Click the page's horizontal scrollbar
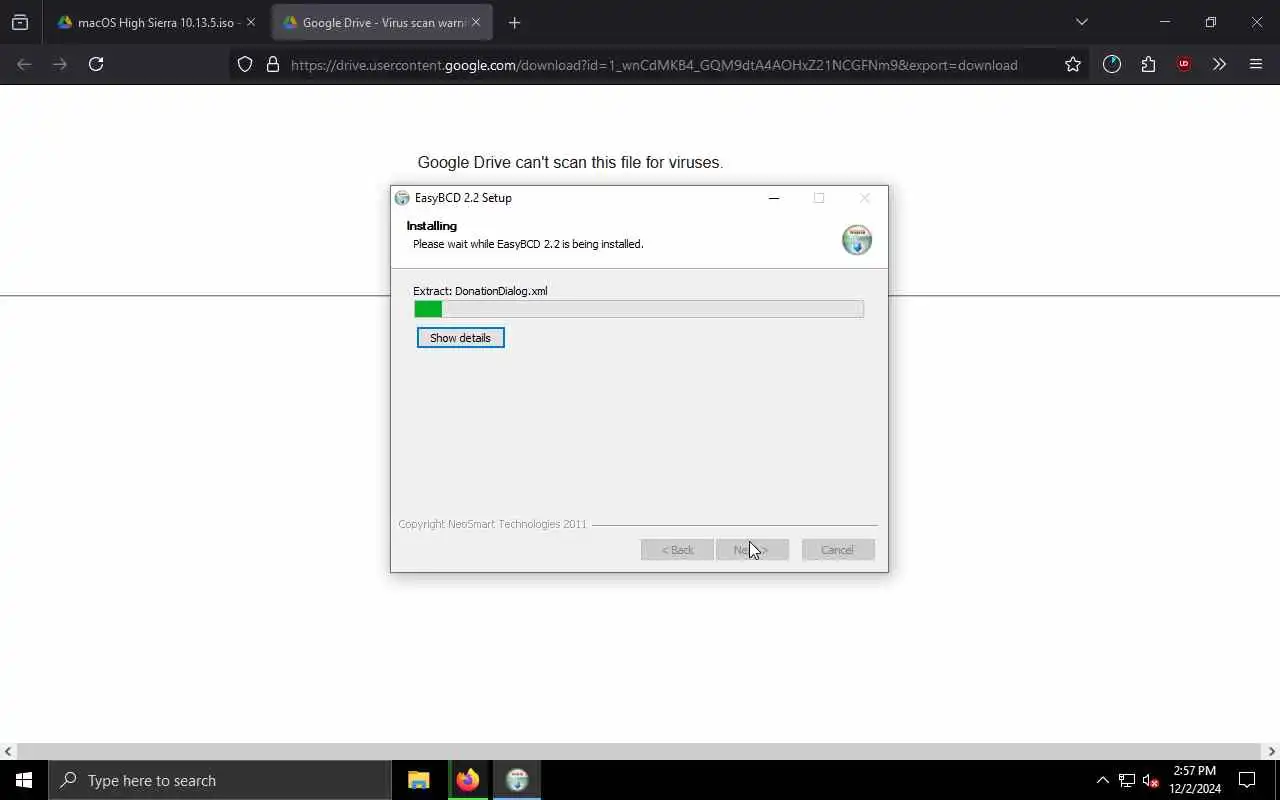This screenshot has height=800, width=1280. pyautogui.click(x=639, y=751)
